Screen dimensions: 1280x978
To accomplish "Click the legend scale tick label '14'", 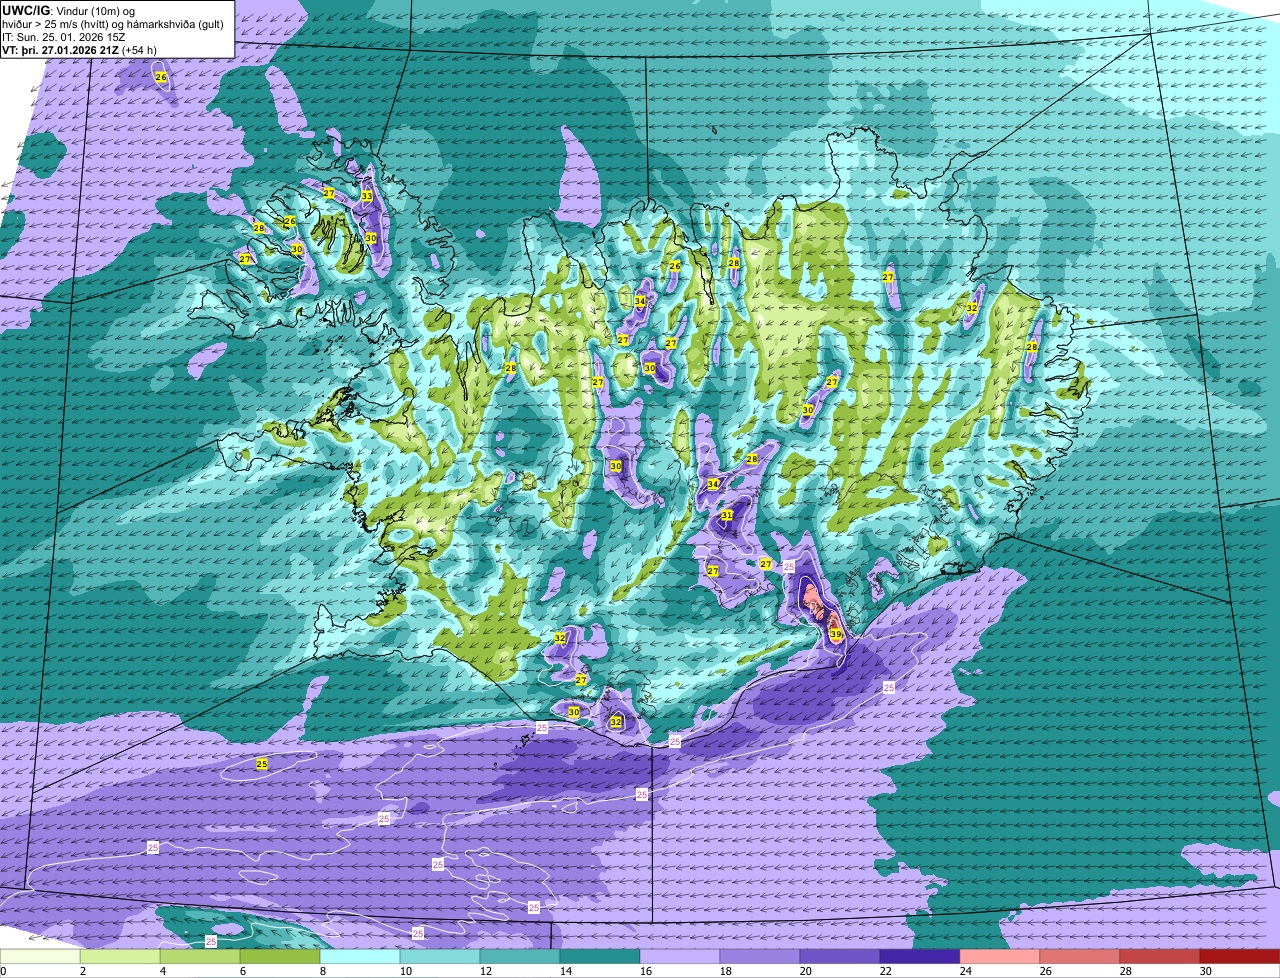I will click(565, 971).
